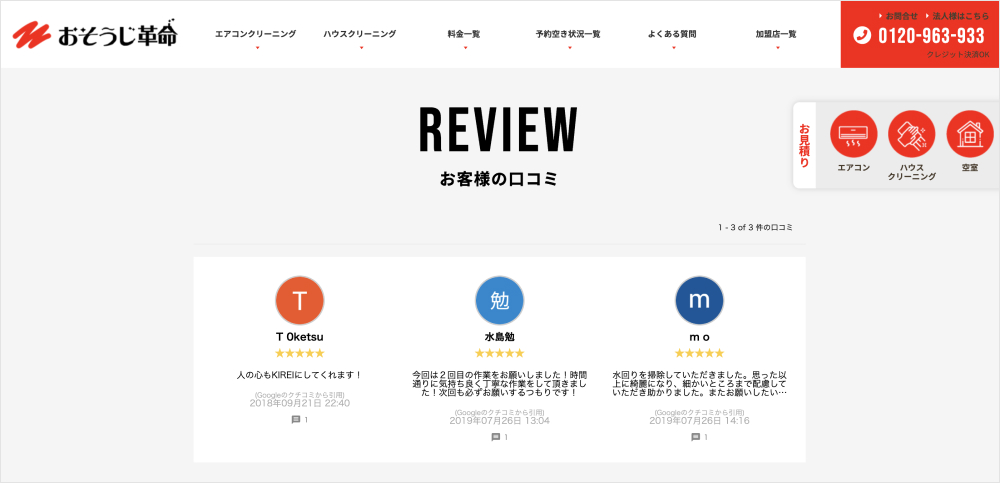Click date 2018年09月21日 22:40
The height and width of the screenshot is (483, 1000).
click(300, 403)
